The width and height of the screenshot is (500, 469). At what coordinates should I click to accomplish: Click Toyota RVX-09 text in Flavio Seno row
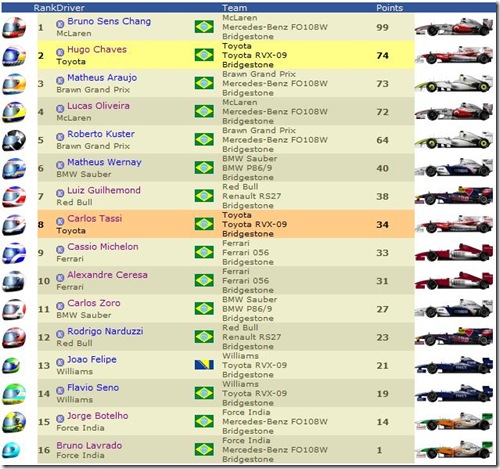[x=254, y=393]
